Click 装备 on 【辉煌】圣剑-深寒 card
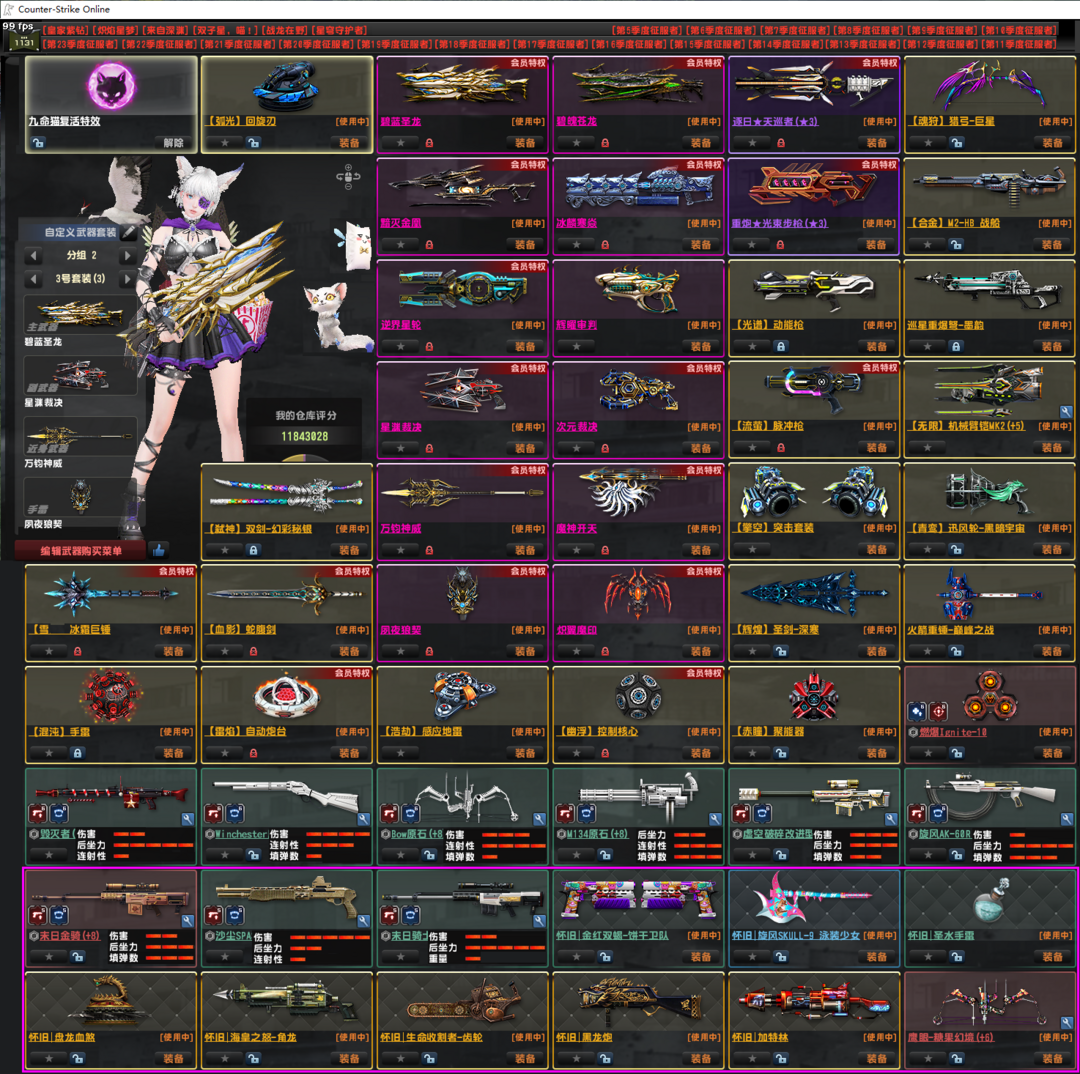Screen dimensions: 1080x1074 click(x=877, y=651)
